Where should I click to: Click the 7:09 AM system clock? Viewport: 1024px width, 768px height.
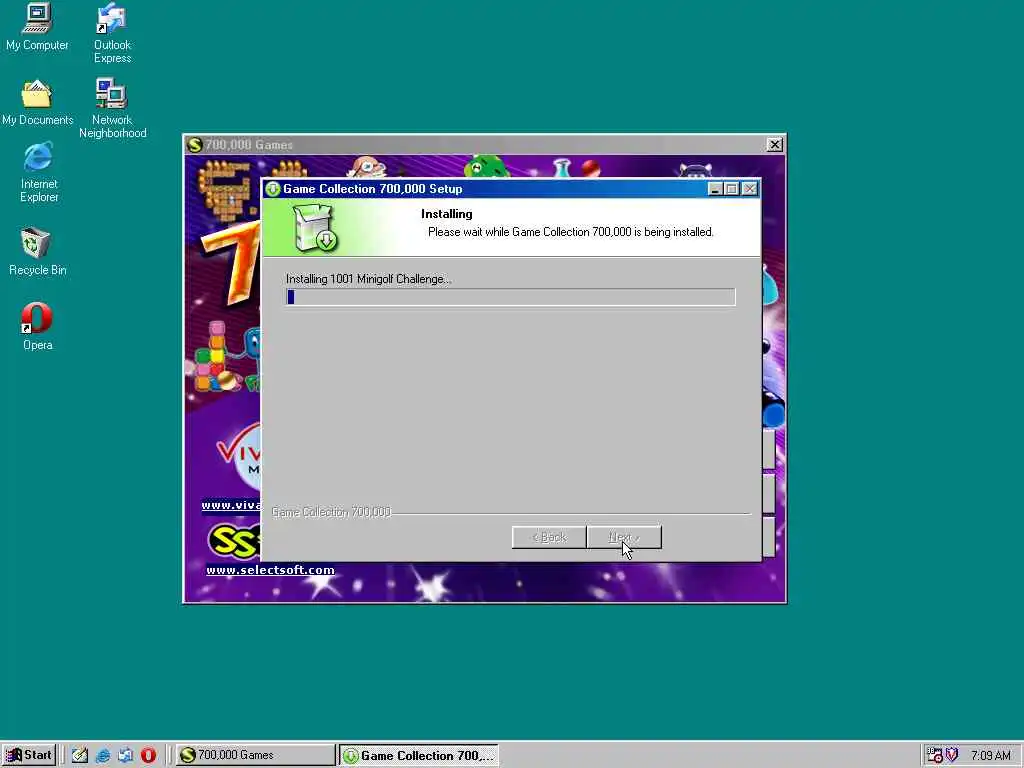point(990,756)
